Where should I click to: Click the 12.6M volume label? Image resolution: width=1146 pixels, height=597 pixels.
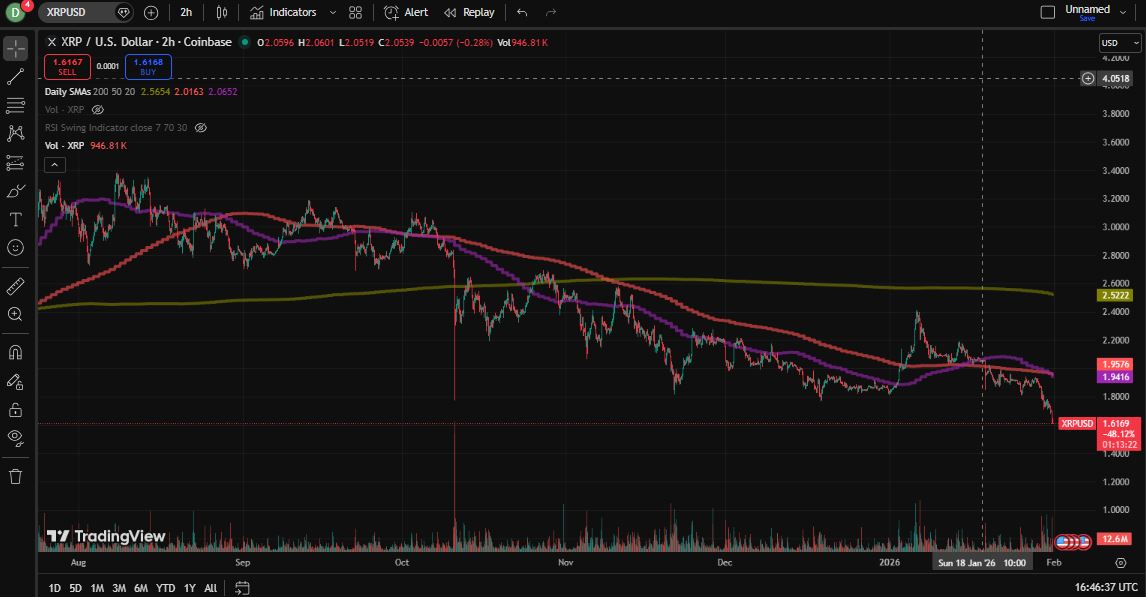click(1115, 539)
